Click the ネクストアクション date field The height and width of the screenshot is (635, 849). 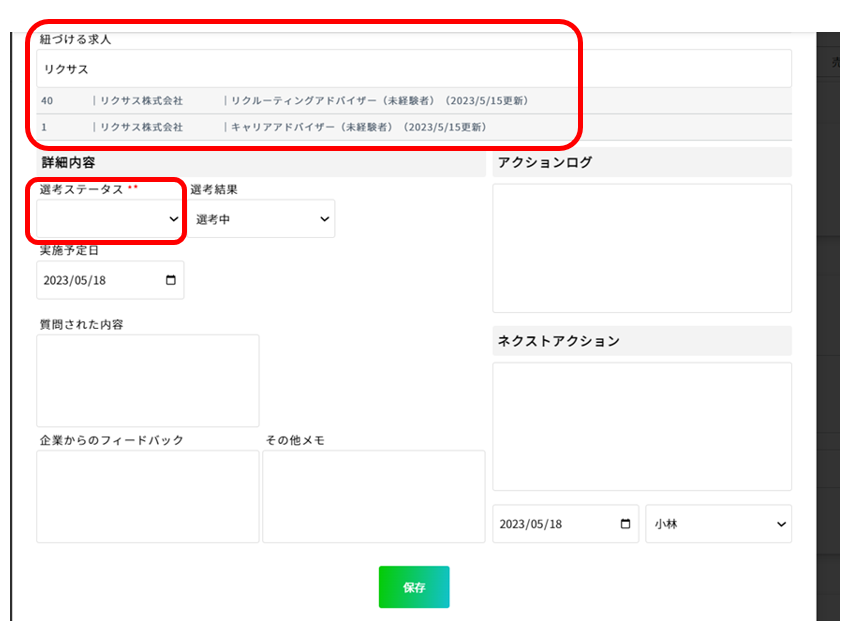[565, 523]
